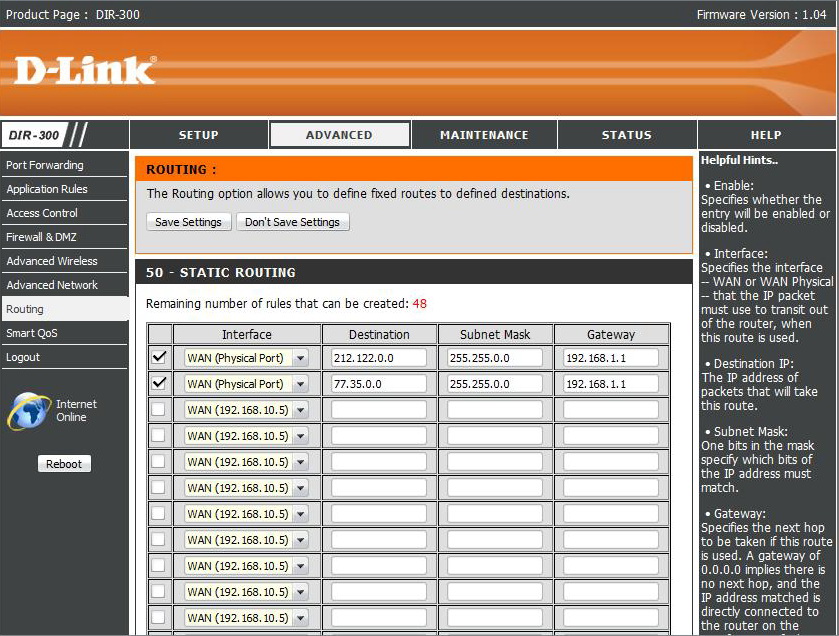
Task: Select the ADVANCED tab
Action: [x=339, y=135]
